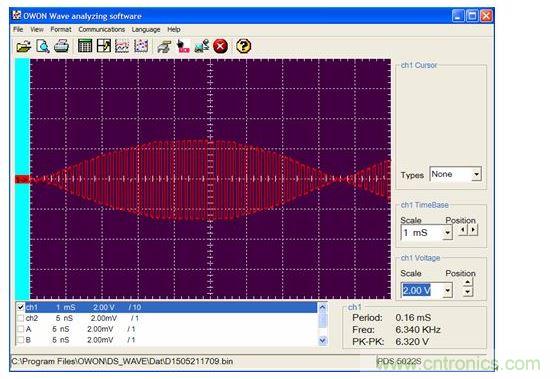This screenshot has width=560, height=379.
Task: Open the Format menu
Action: [x=61, y=29]
